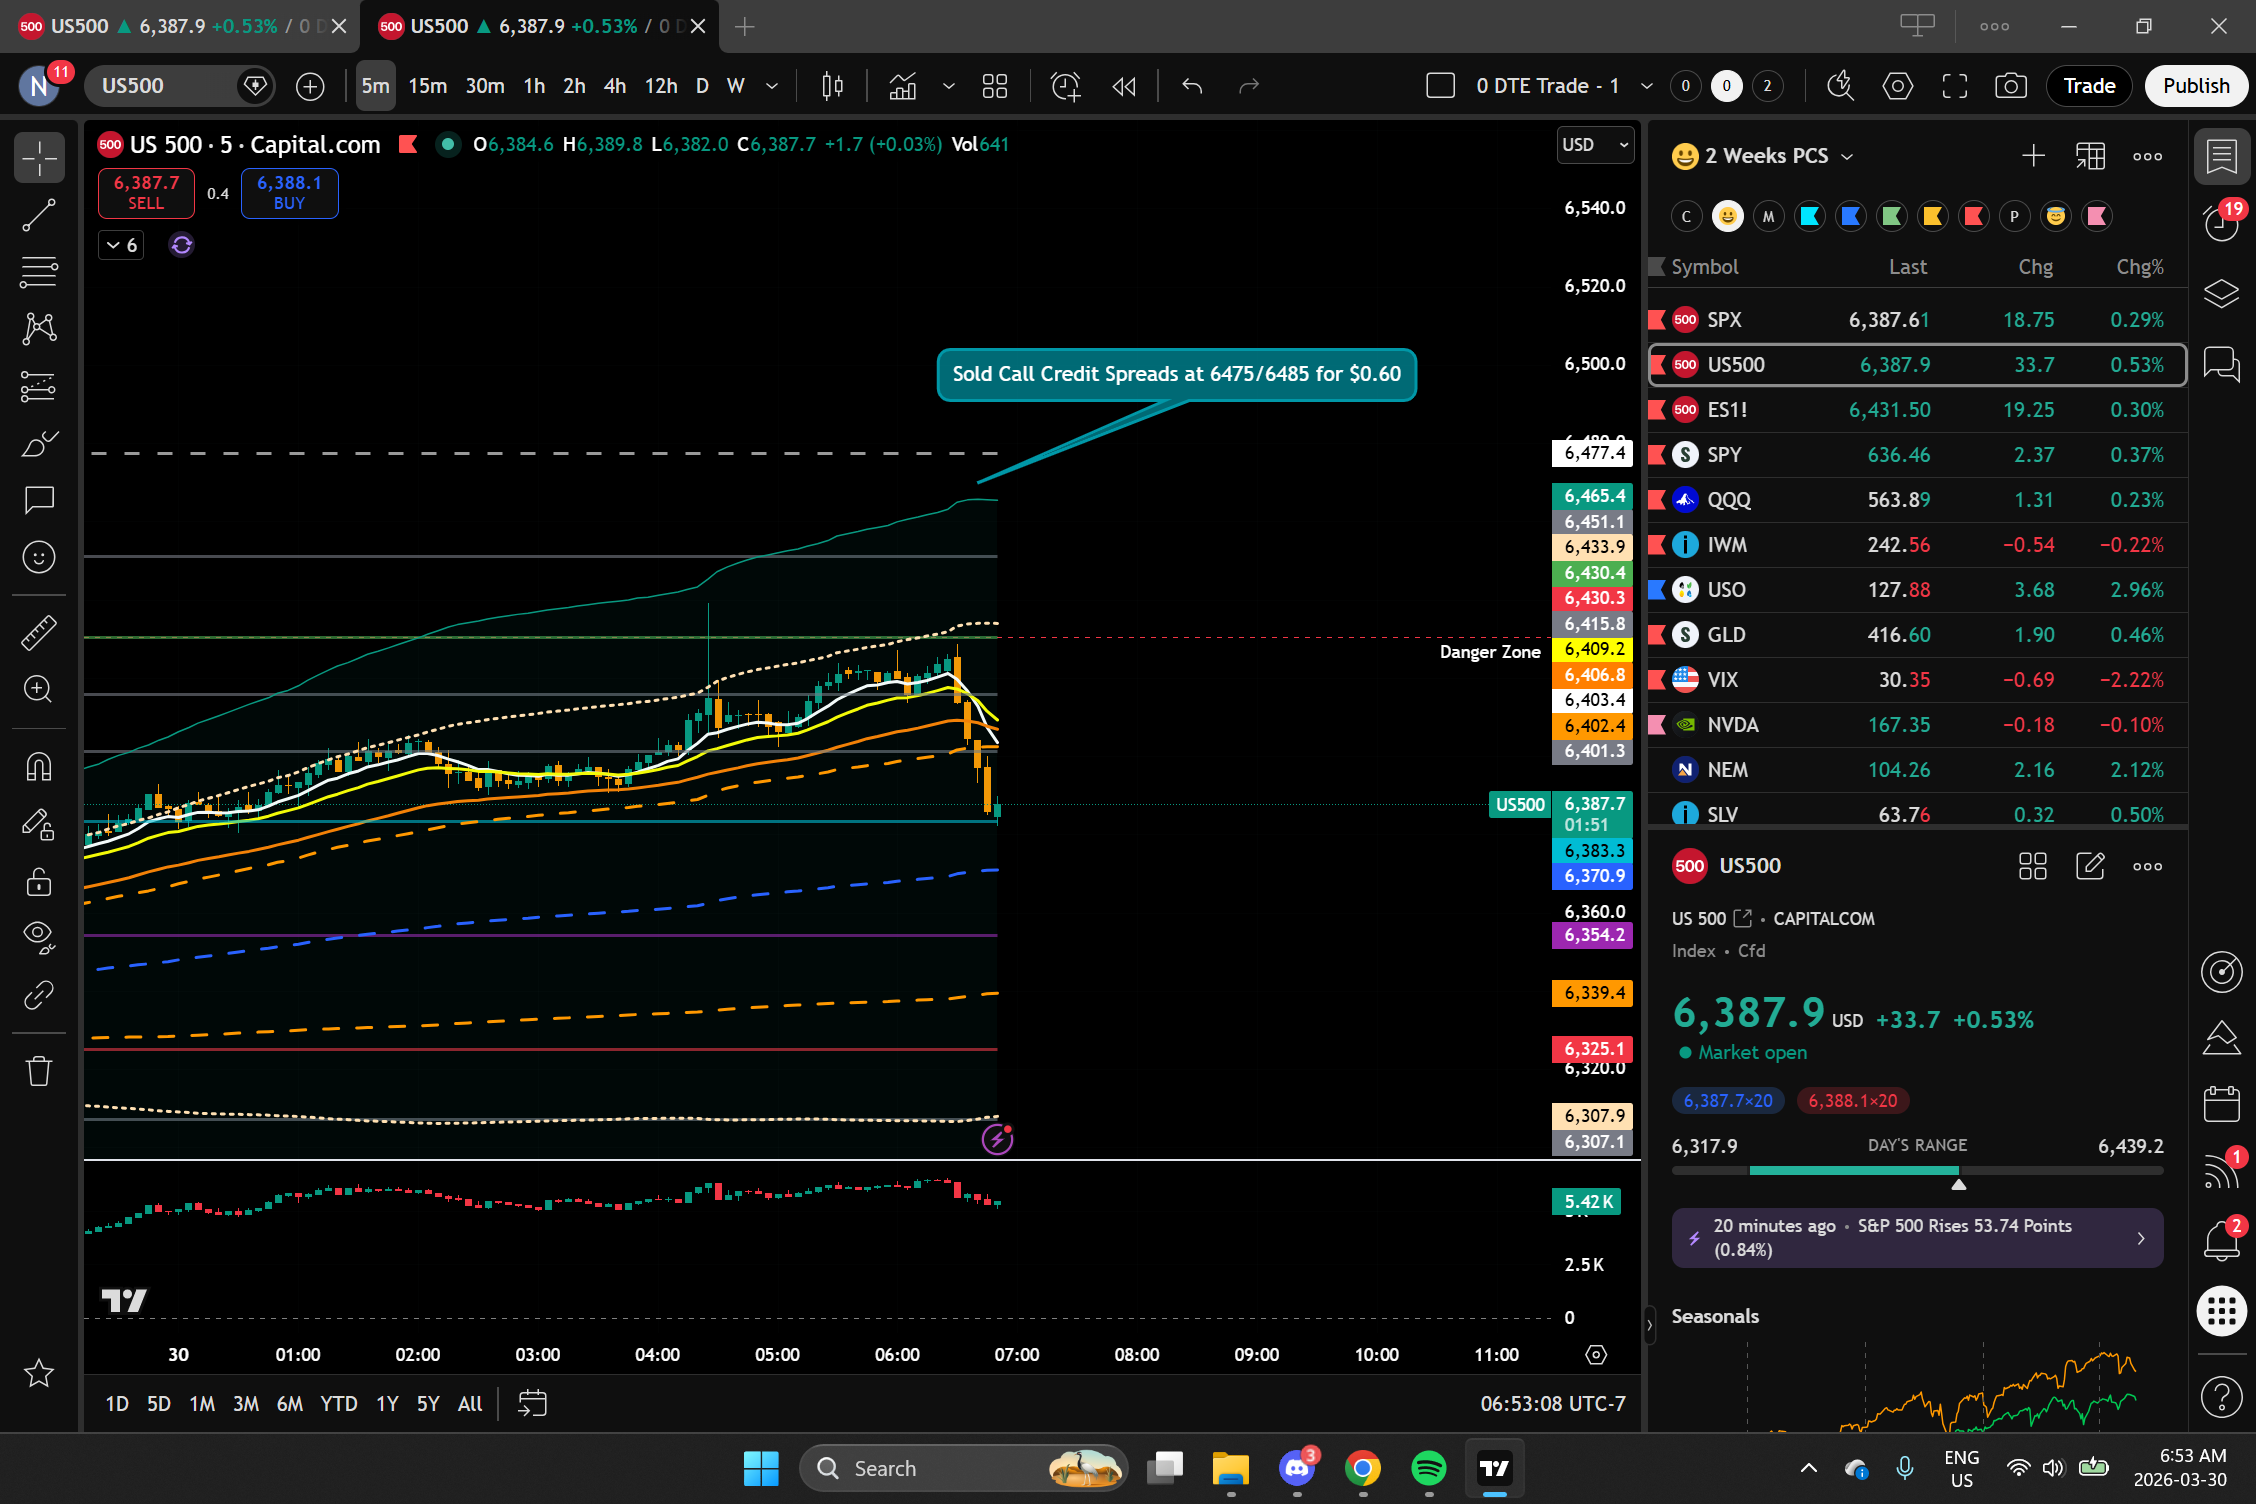
Task: Open the USD currency dropdown
Action: (1595, 145)
